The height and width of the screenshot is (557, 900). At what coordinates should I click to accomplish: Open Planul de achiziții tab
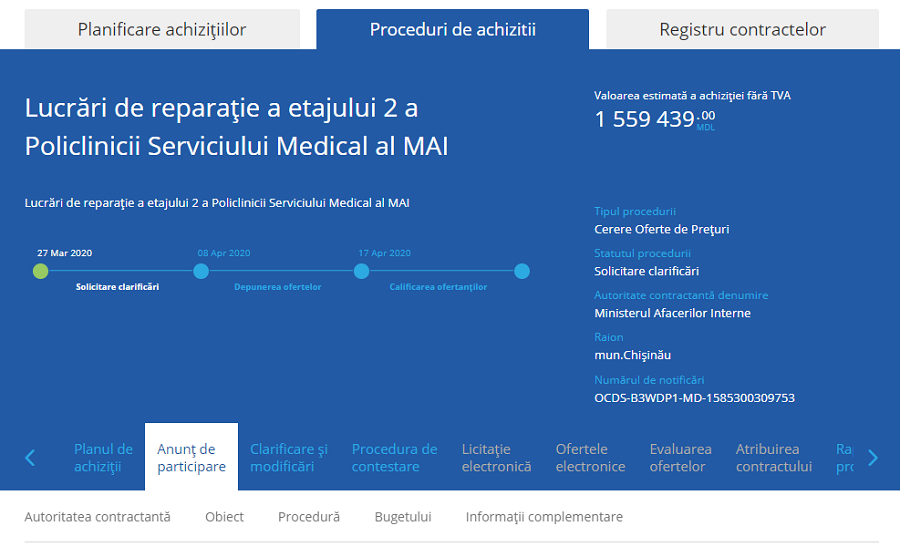pyautogui.click(x=103, y=458)
